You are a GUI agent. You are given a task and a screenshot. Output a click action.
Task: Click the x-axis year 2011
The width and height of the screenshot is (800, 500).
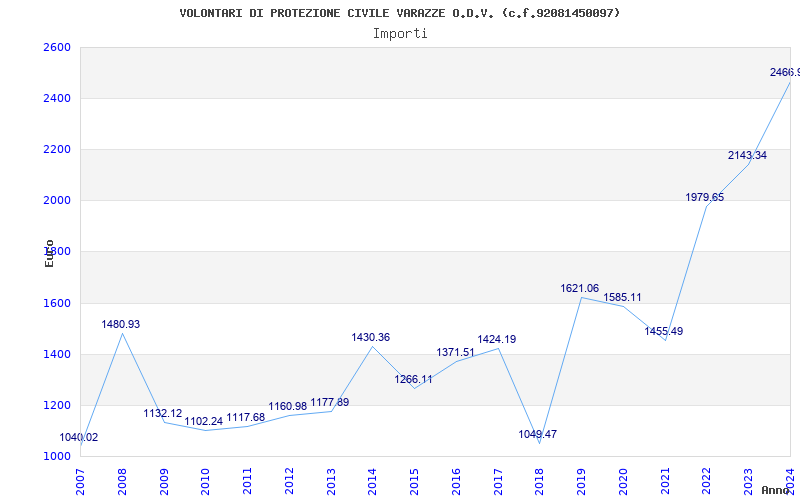coord(247,482)
